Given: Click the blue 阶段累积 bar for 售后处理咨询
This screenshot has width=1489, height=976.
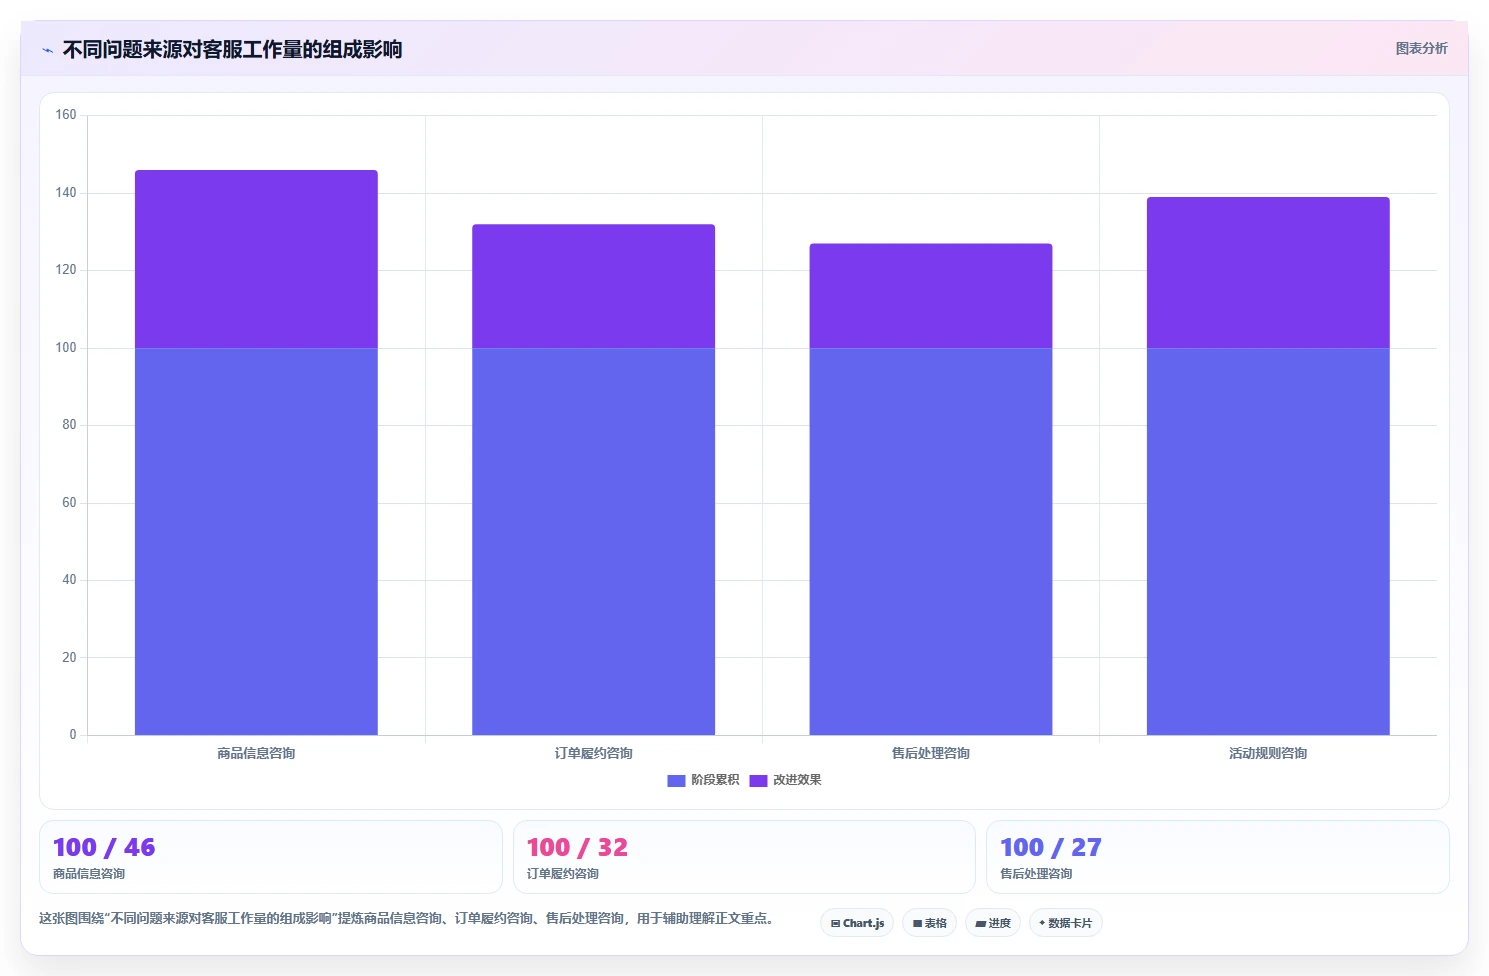Looking at the screenshot, I should pyautogui.click(x=931, y=541).
